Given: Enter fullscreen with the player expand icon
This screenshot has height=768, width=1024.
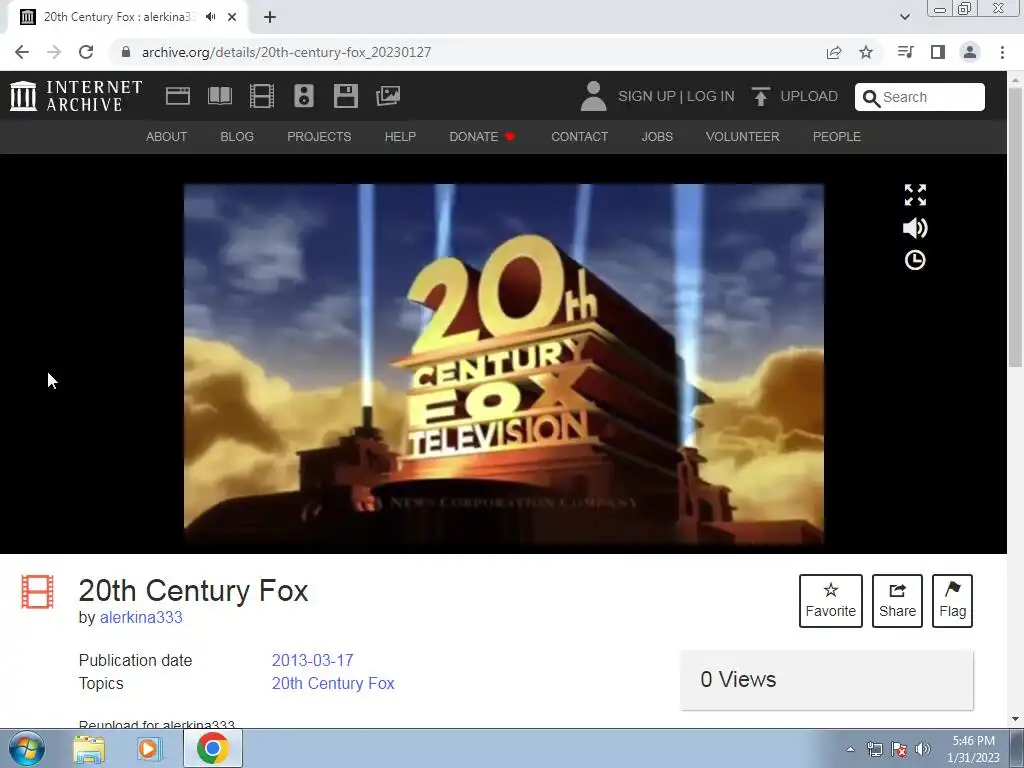Looking at the screenshot, I should click(915, 195).
